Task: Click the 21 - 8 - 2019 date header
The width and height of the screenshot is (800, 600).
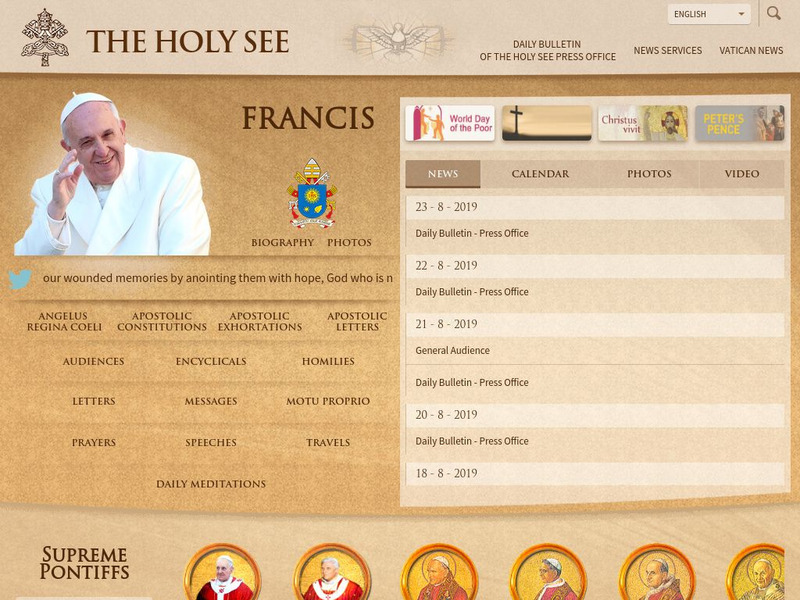Action: (x=595, y=324)
